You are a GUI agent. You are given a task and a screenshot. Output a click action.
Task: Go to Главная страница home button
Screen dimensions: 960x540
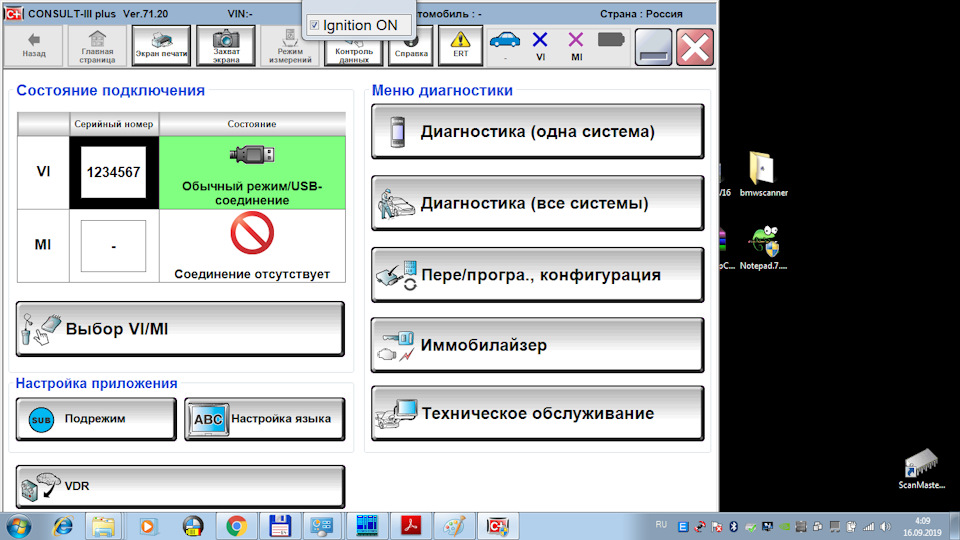(x=97, y=45)
